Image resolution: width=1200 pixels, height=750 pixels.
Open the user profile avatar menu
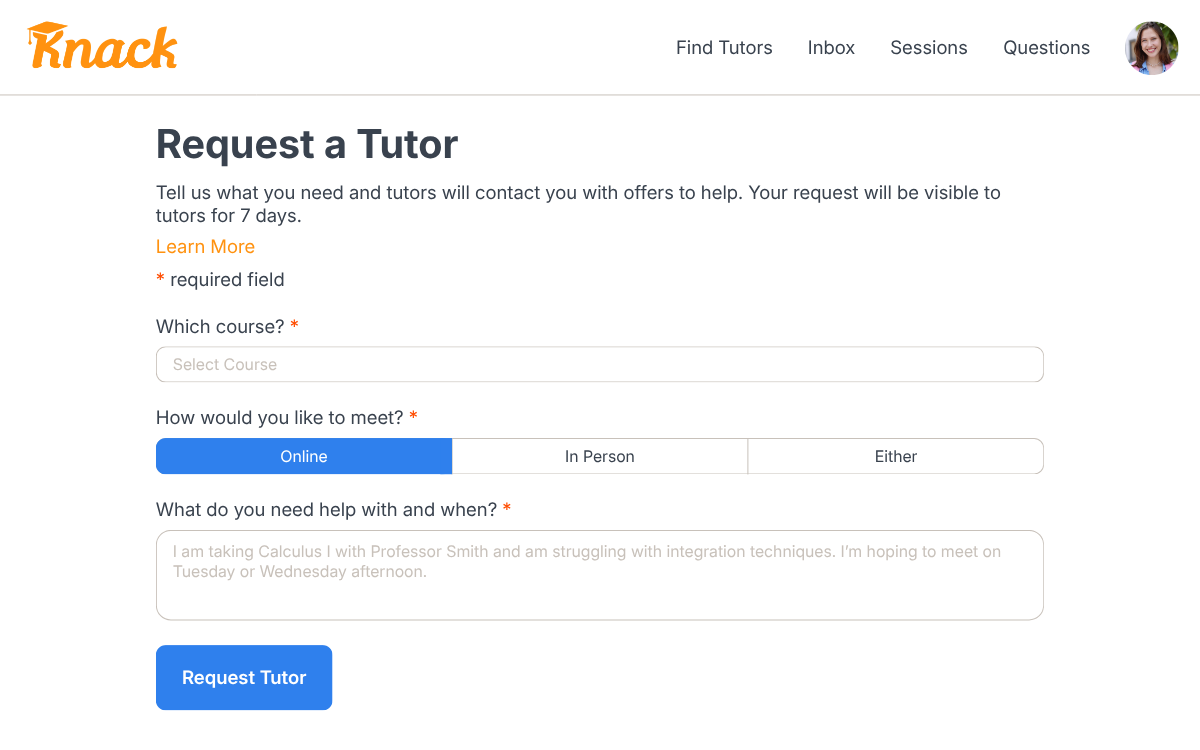[1152, 48]
